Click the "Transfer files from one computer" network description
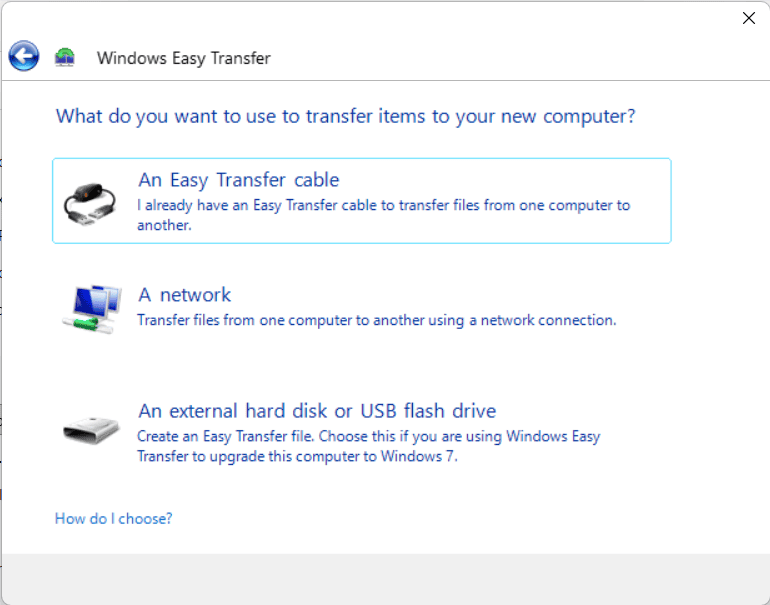Viewport: 770px width, 605px height. point(377,320)
